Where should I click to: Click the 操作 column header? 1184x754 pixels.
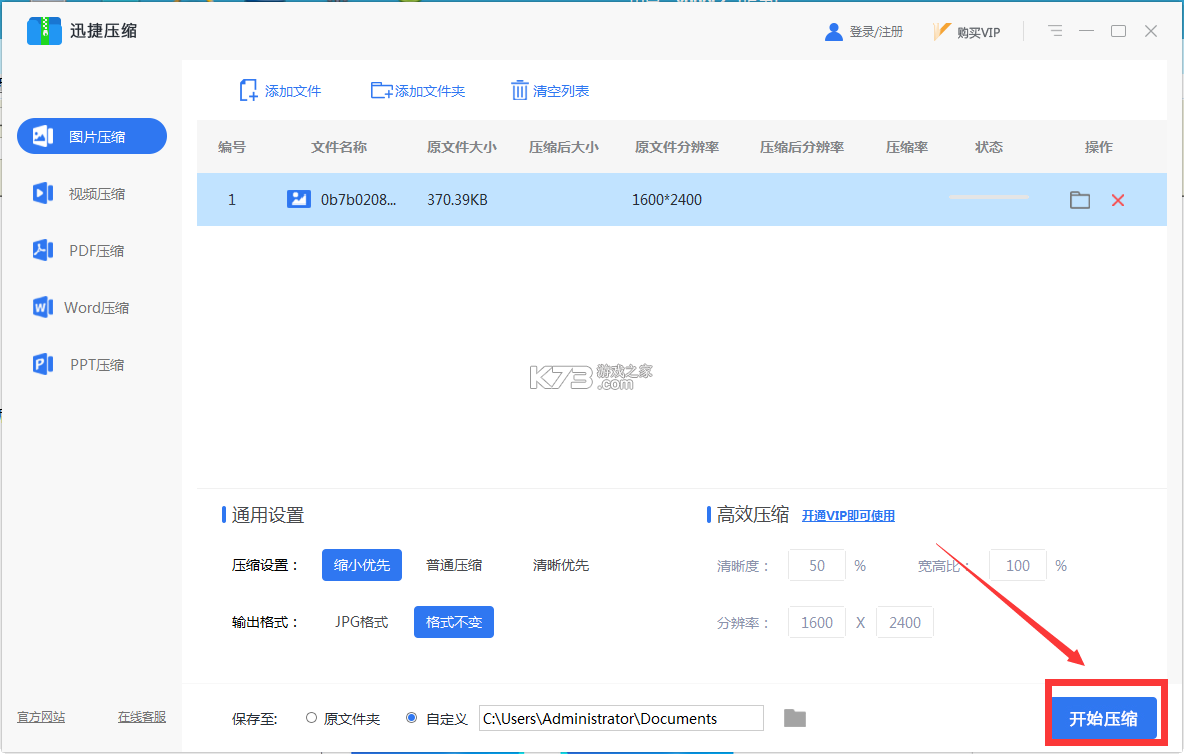tap(1099, 147)
